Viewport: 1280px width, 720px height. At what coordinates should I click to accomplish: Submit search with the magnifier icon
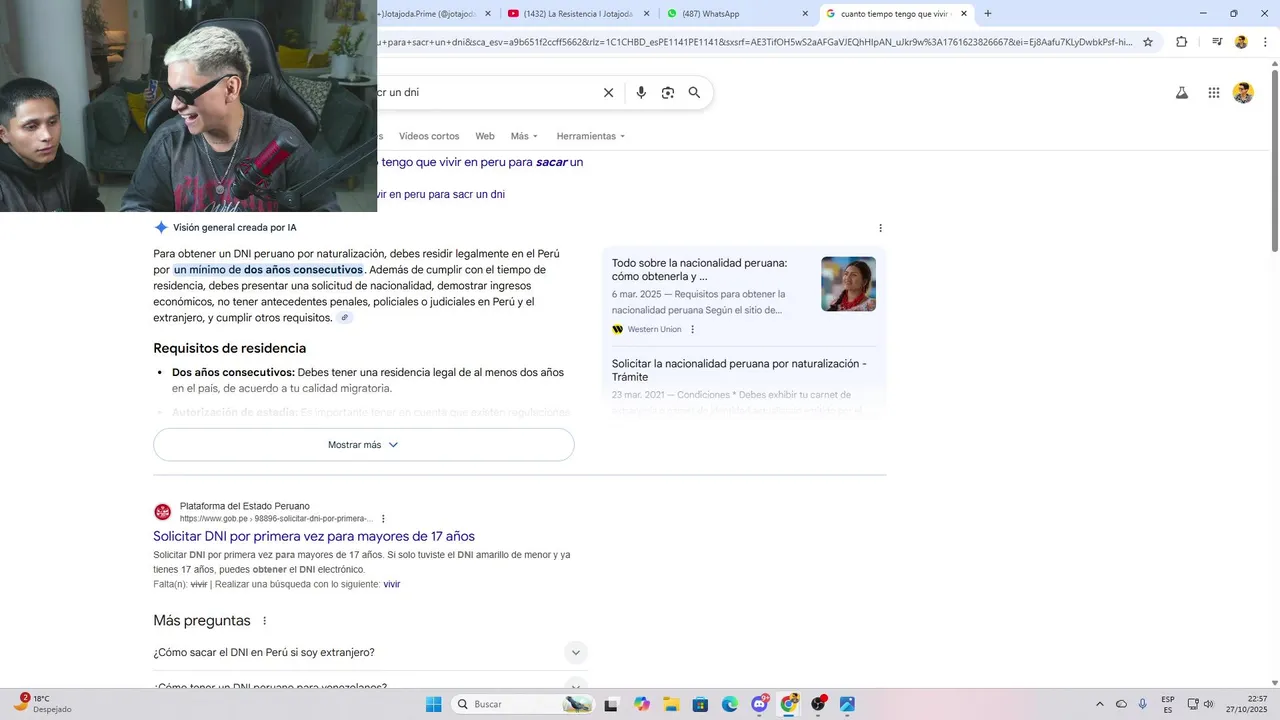pos(694,93)
